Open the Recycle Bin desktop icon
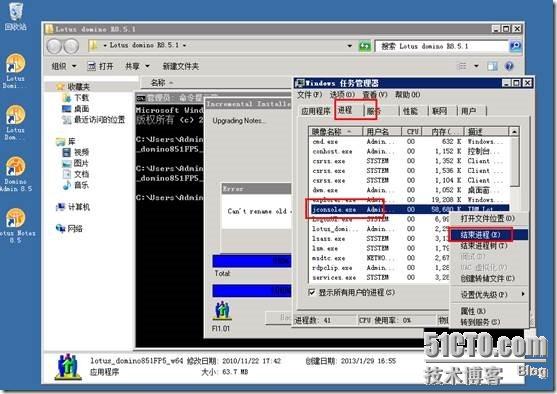 [x=16, y=15]
